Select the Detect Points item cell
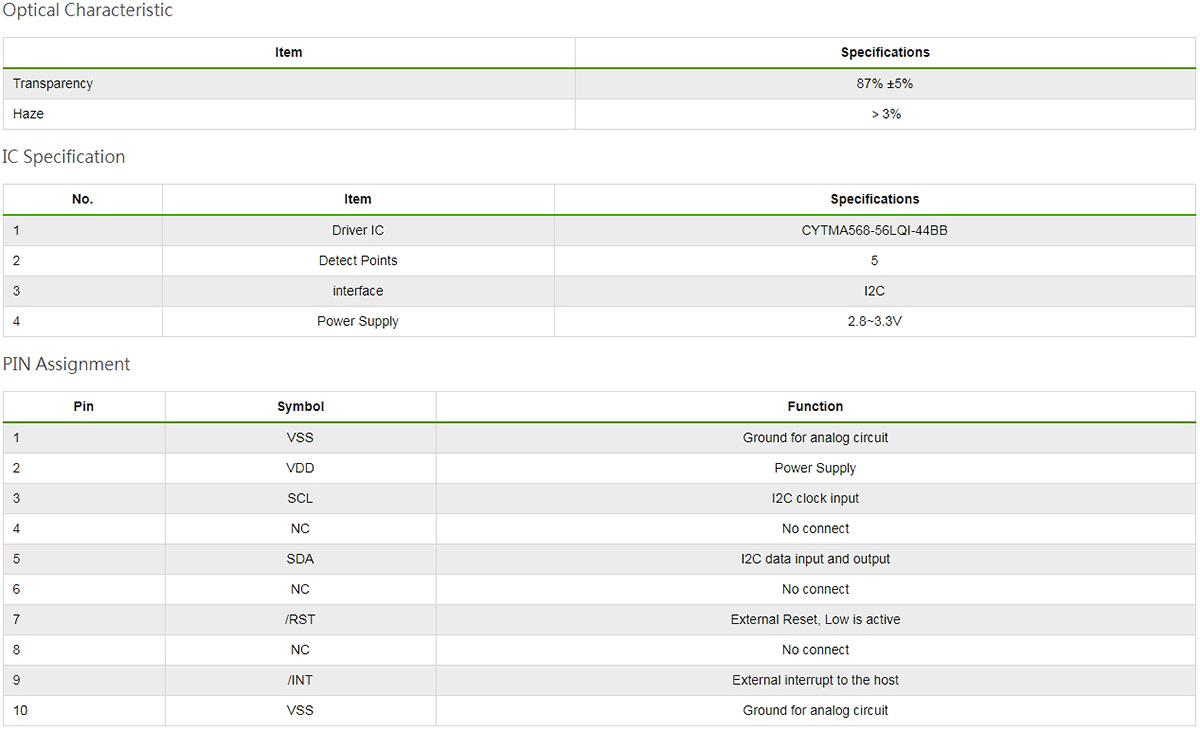The height and width of the screenshot is (731, 1200). [x=357, y=261]
